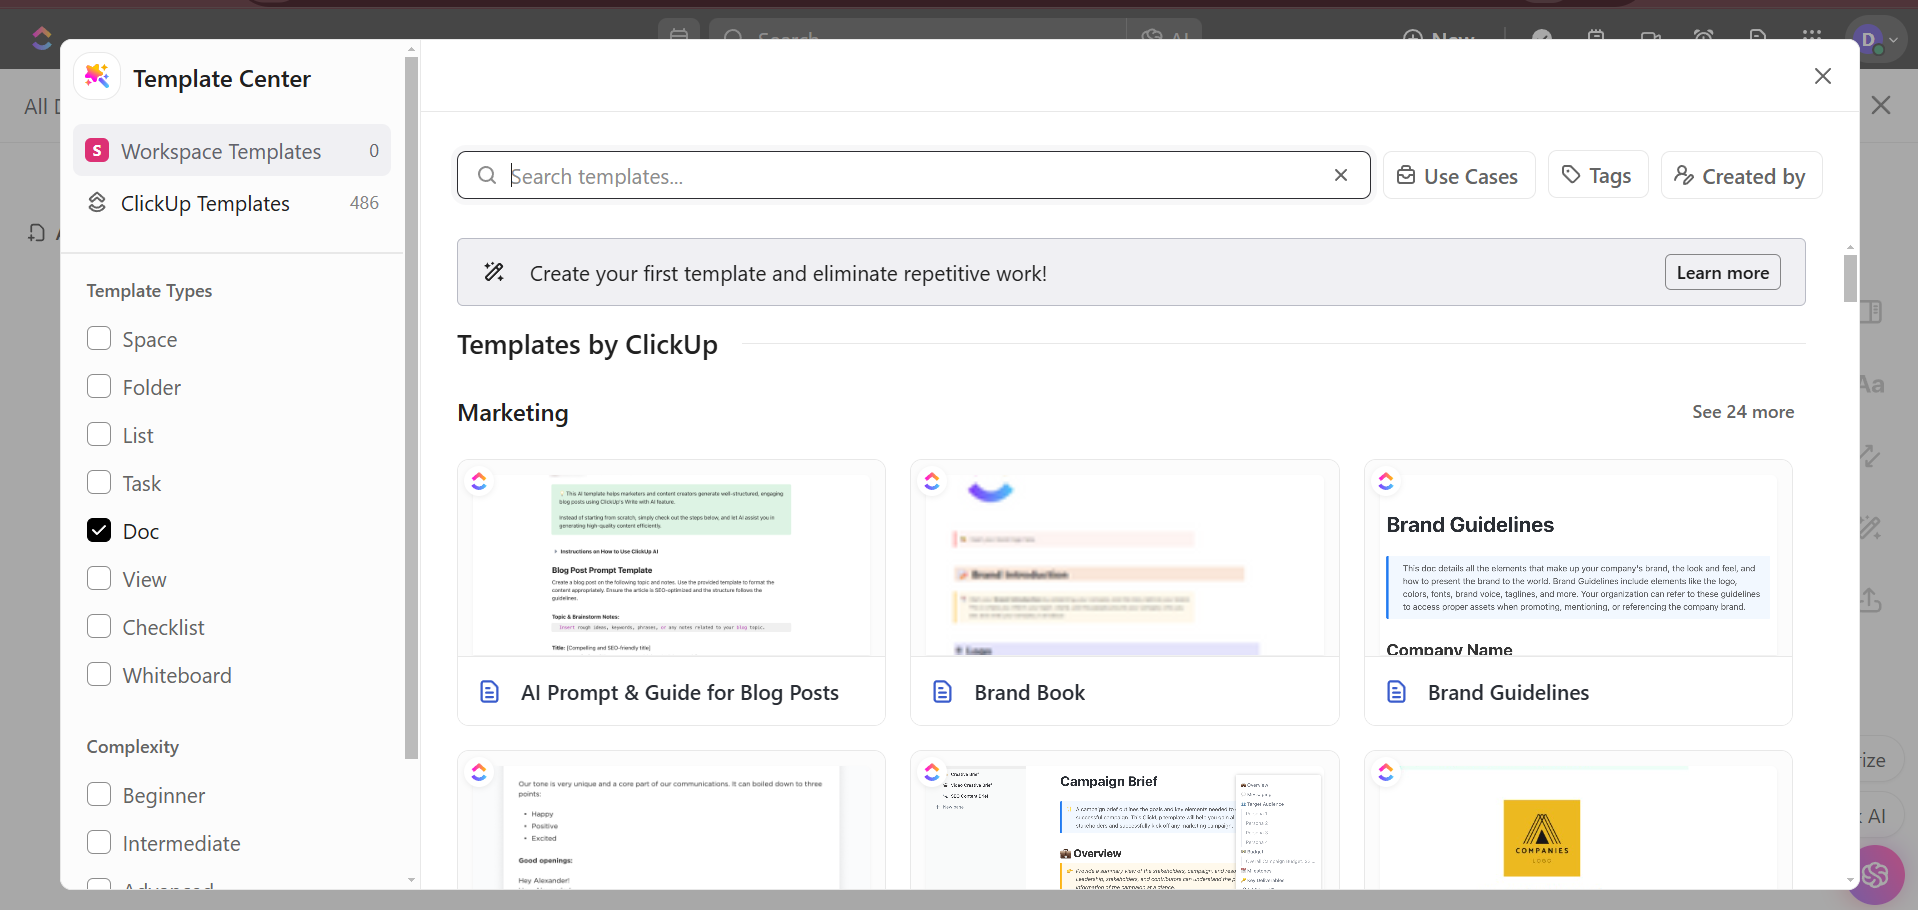This screenshot has width=1918, height=910.
Task: Open the Created by filter dropdown
Action: click(1741, 175)
